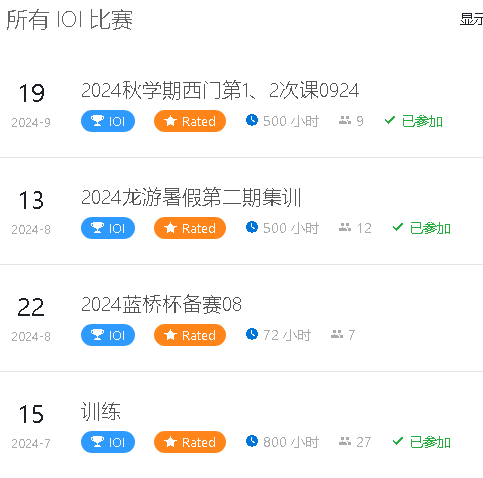Image resolution: width=483 pixels, height=478 pixels.
Task: Select the Rated star badge of 龙游暑假 contest
Action: (190, 228)
